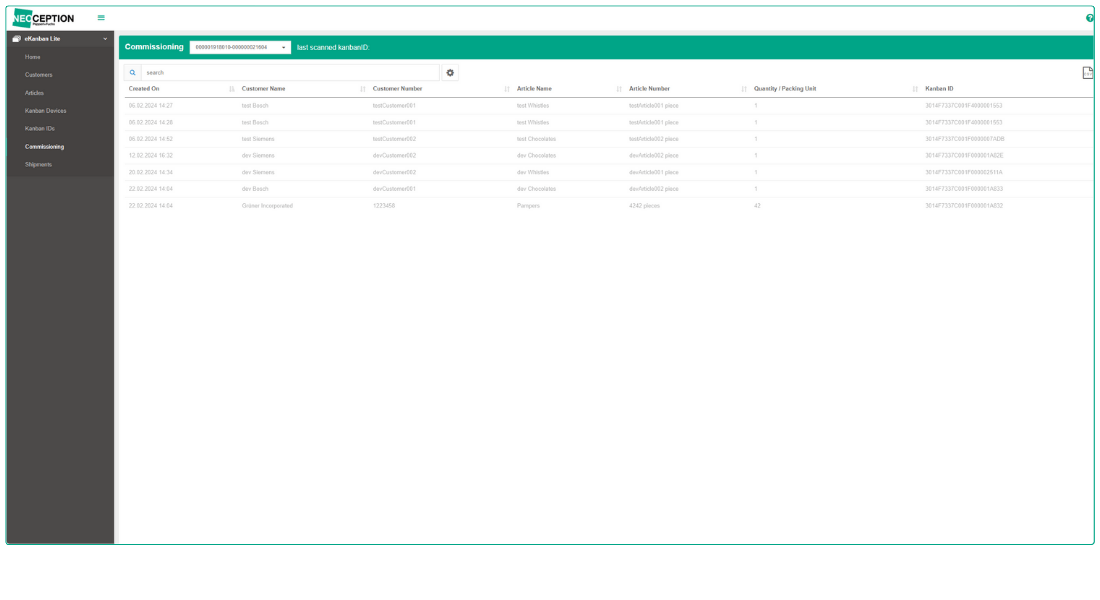
Task: Open the Articles sidebar link
Action: tap(34, 93)
